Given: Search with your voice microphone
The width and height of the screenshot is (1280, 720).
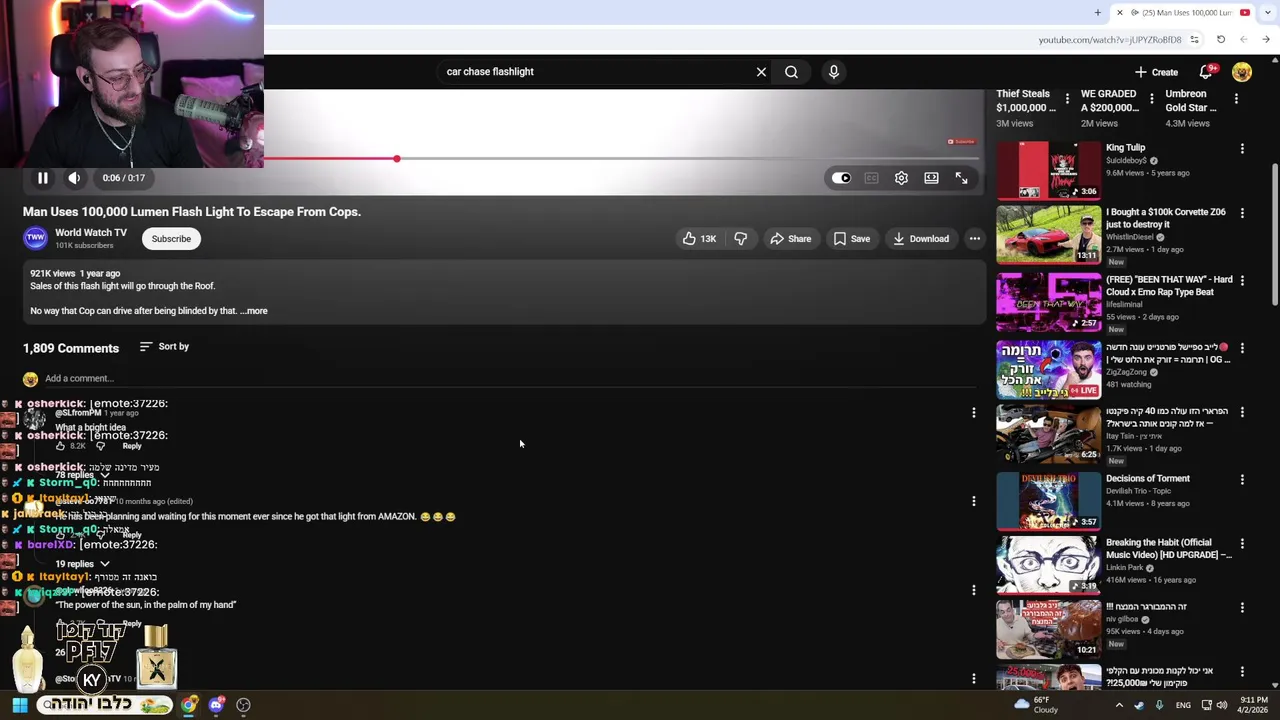Looking at the screenshot, I should point(833,72).
